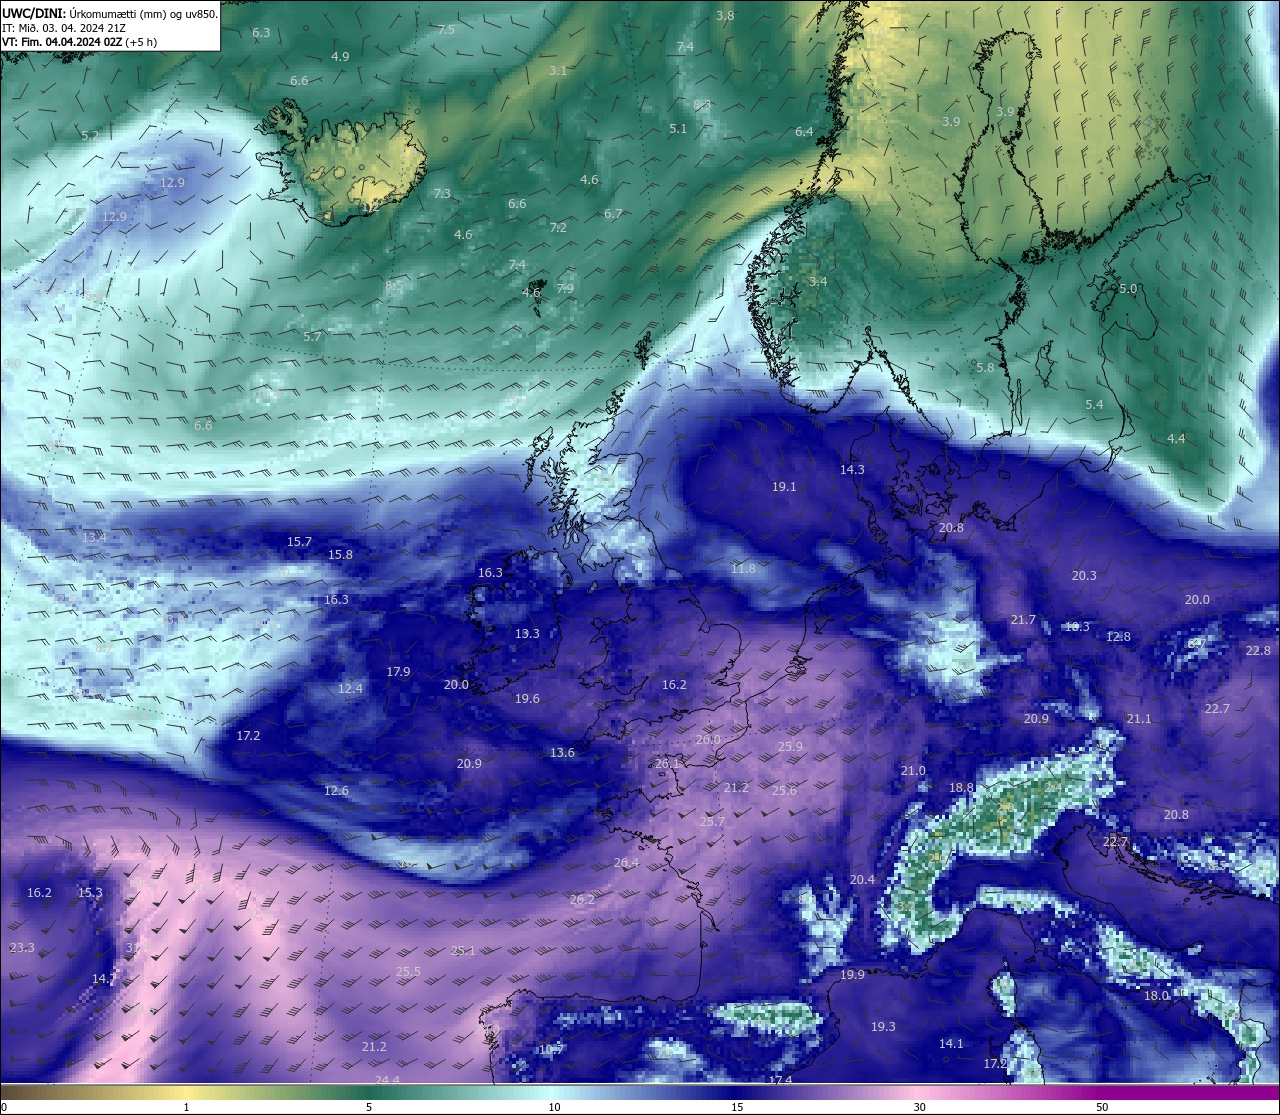The width and height of the screenshot is (1280, 1115).
Task: Click the map value 18.0
Action: point(1156,996)
